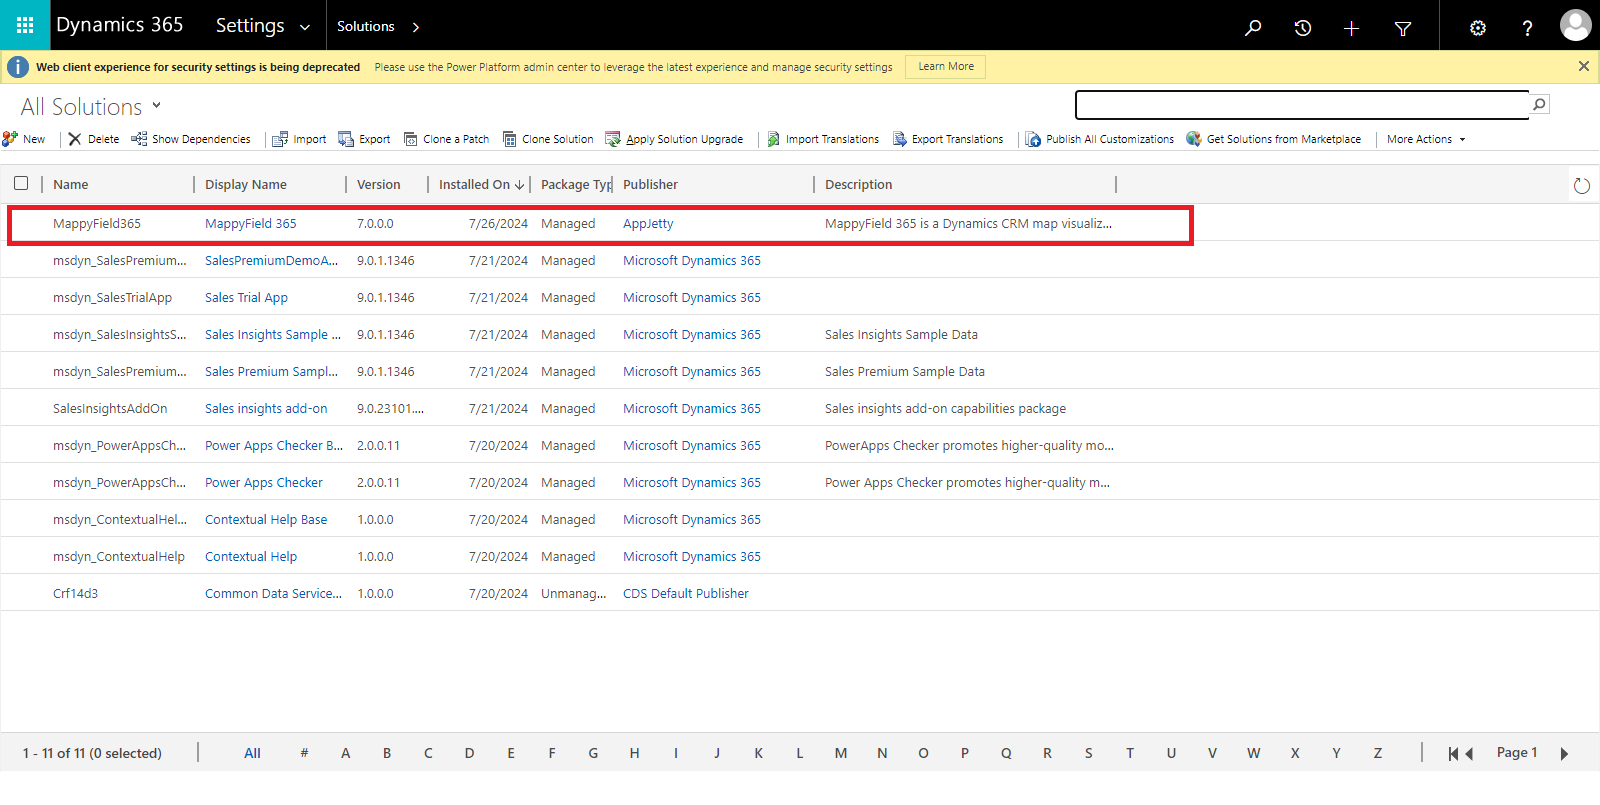This screenshot has height=805, width=1600.
Task: Filter solutions by letter S
Action: [x=1088, y=753]
